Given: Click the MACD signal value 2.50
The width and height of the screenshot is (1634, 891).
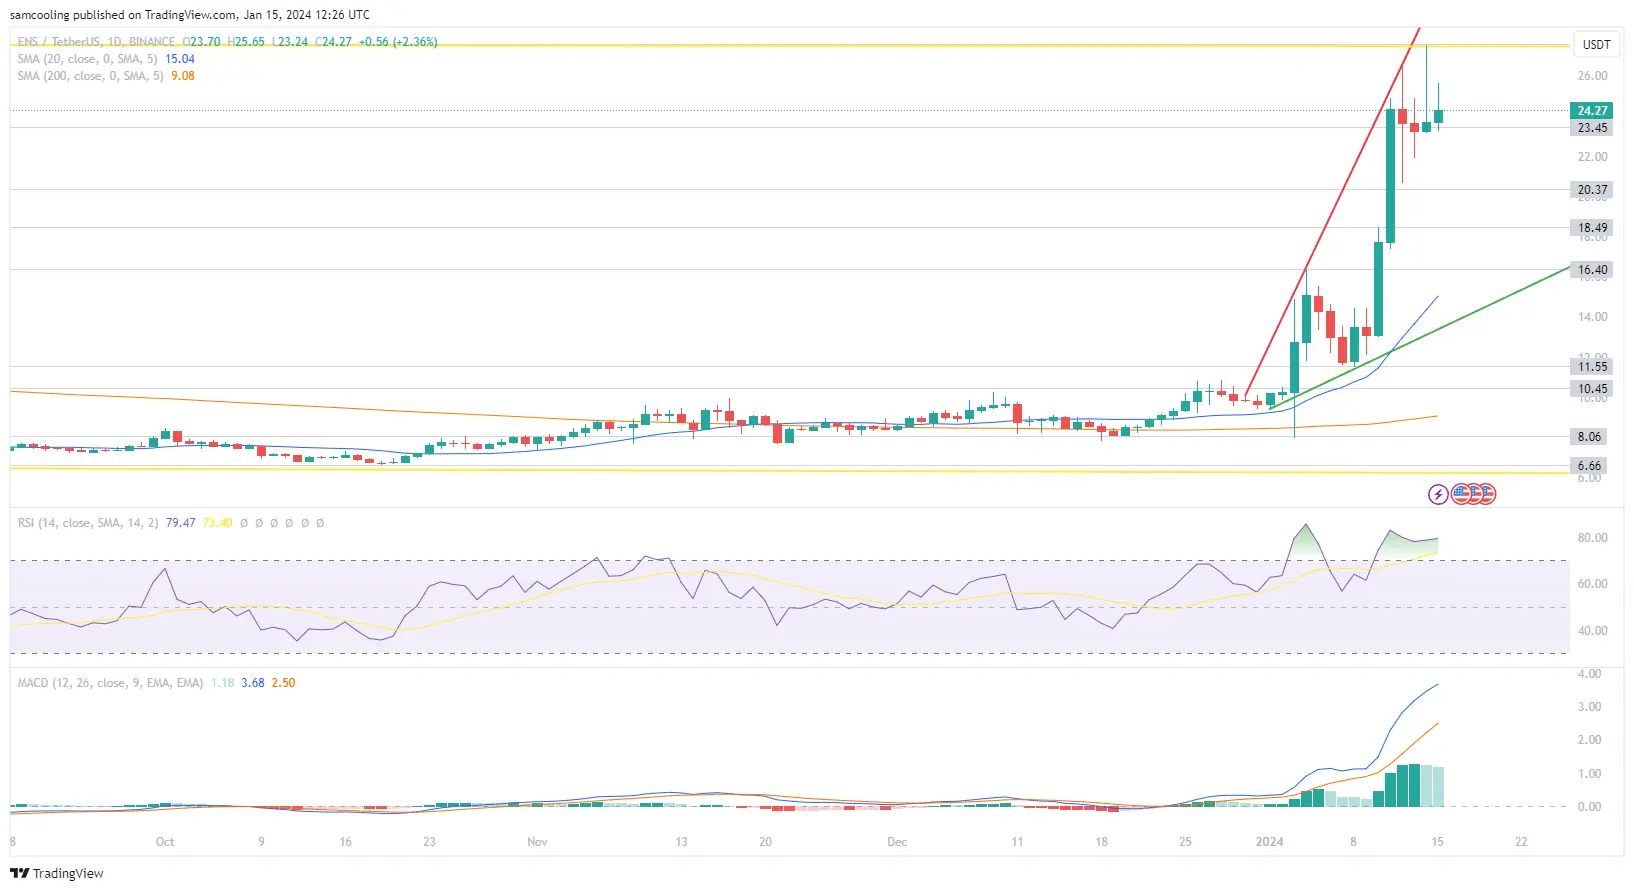Looking at the screenshot, I should [284, 683].
